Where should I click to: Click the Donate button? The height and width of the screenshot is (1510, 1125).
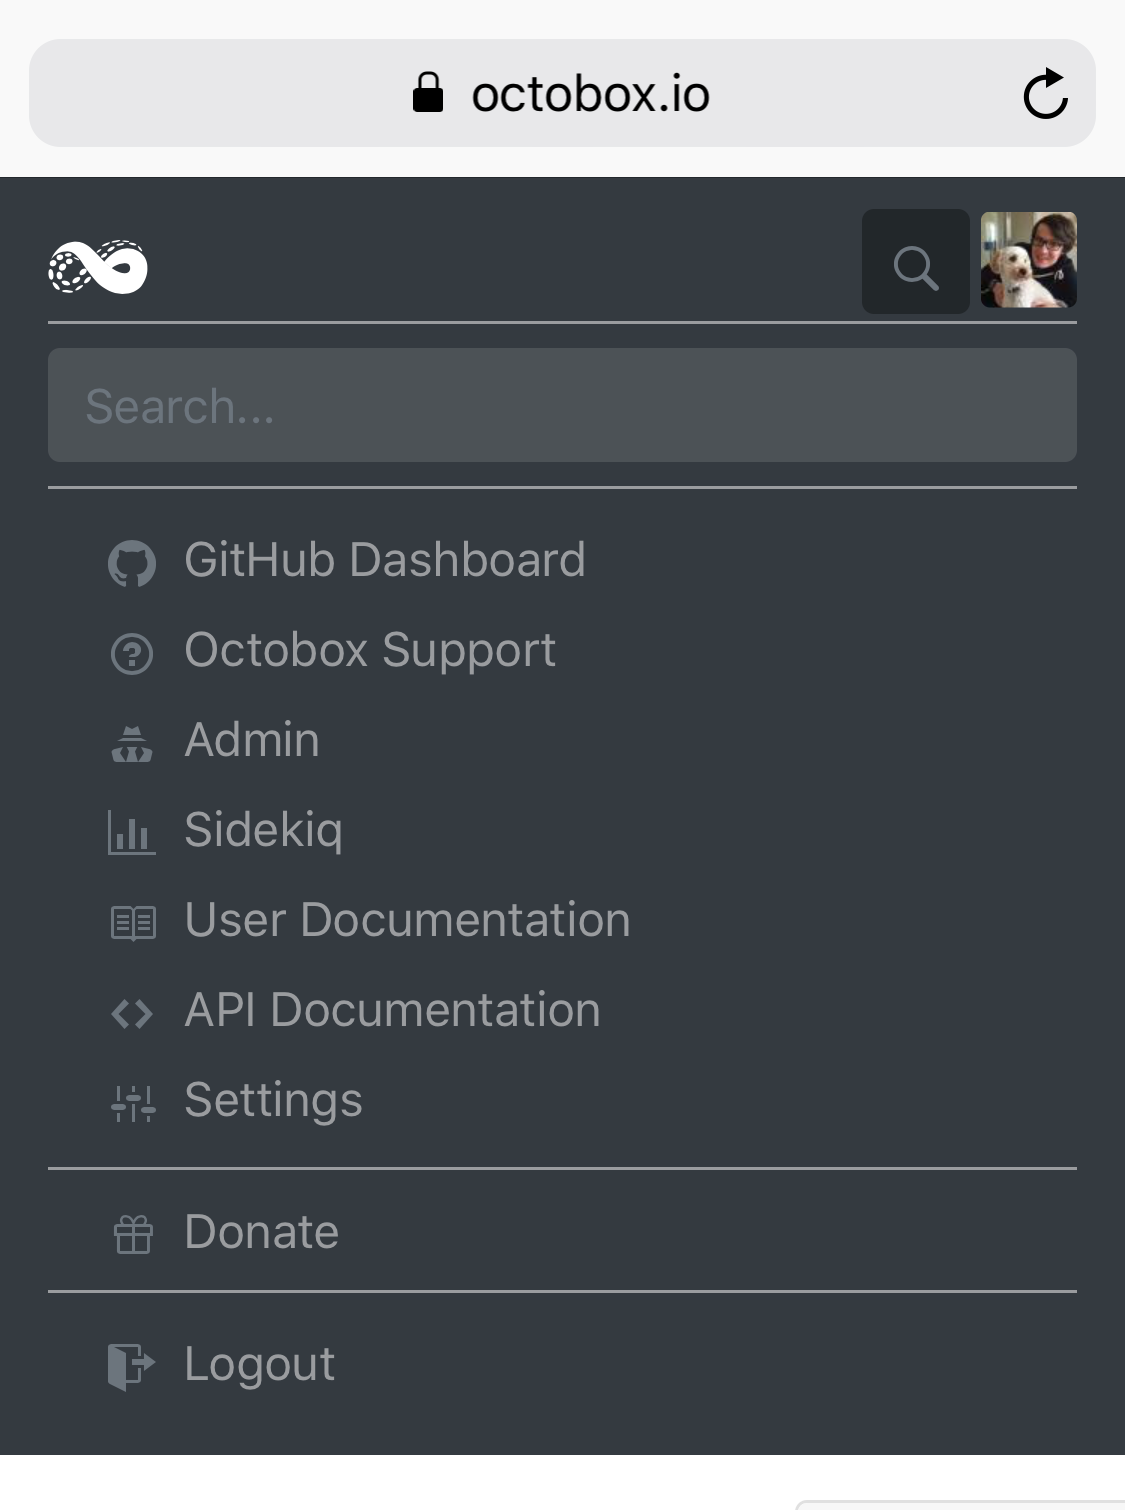point(260,1233)
